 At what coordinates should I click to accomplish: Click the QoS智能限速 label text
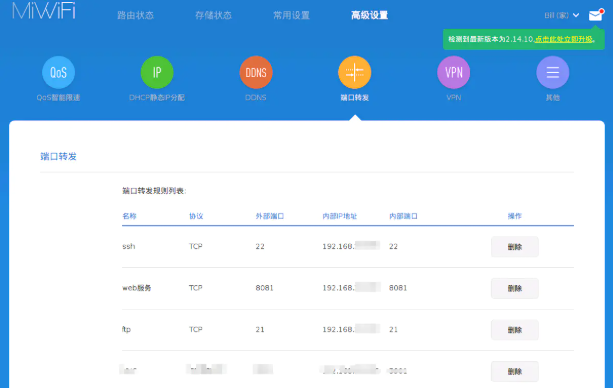click(58, 97)
